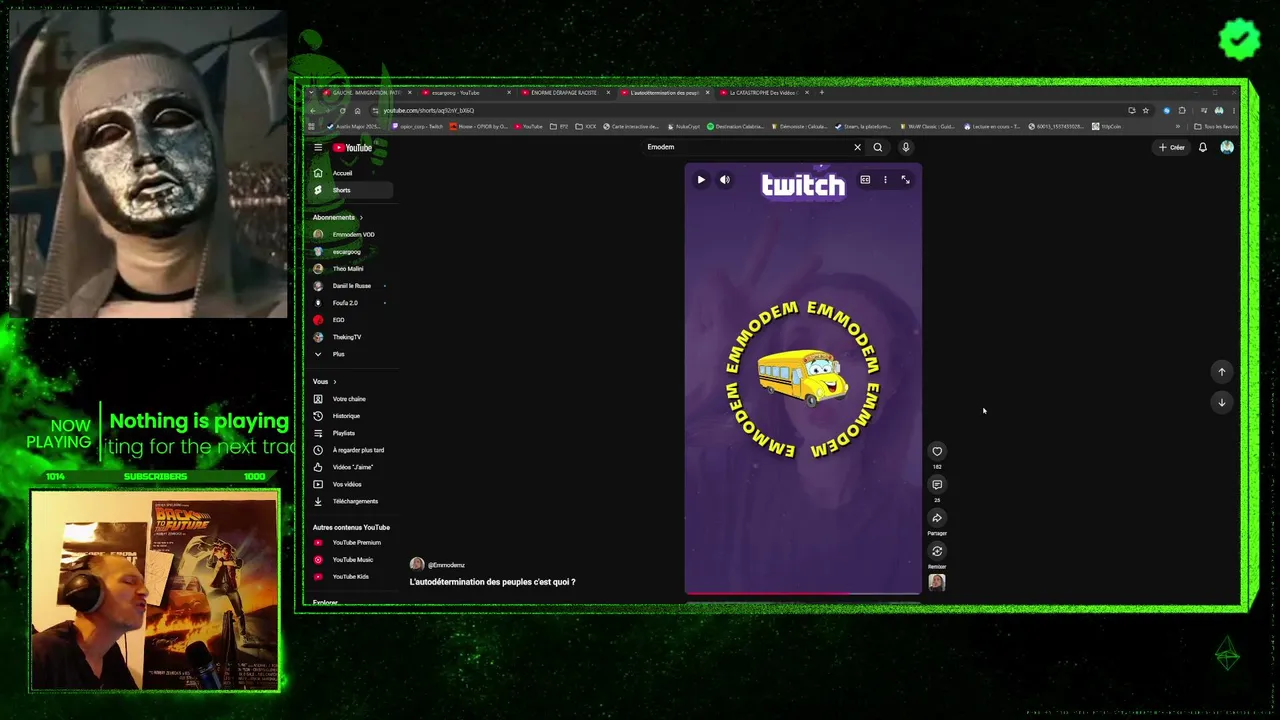This screenshot has width=1280, height=720.
Task: Open the Chrome three-dot menu
Action: click(1233, 111)
